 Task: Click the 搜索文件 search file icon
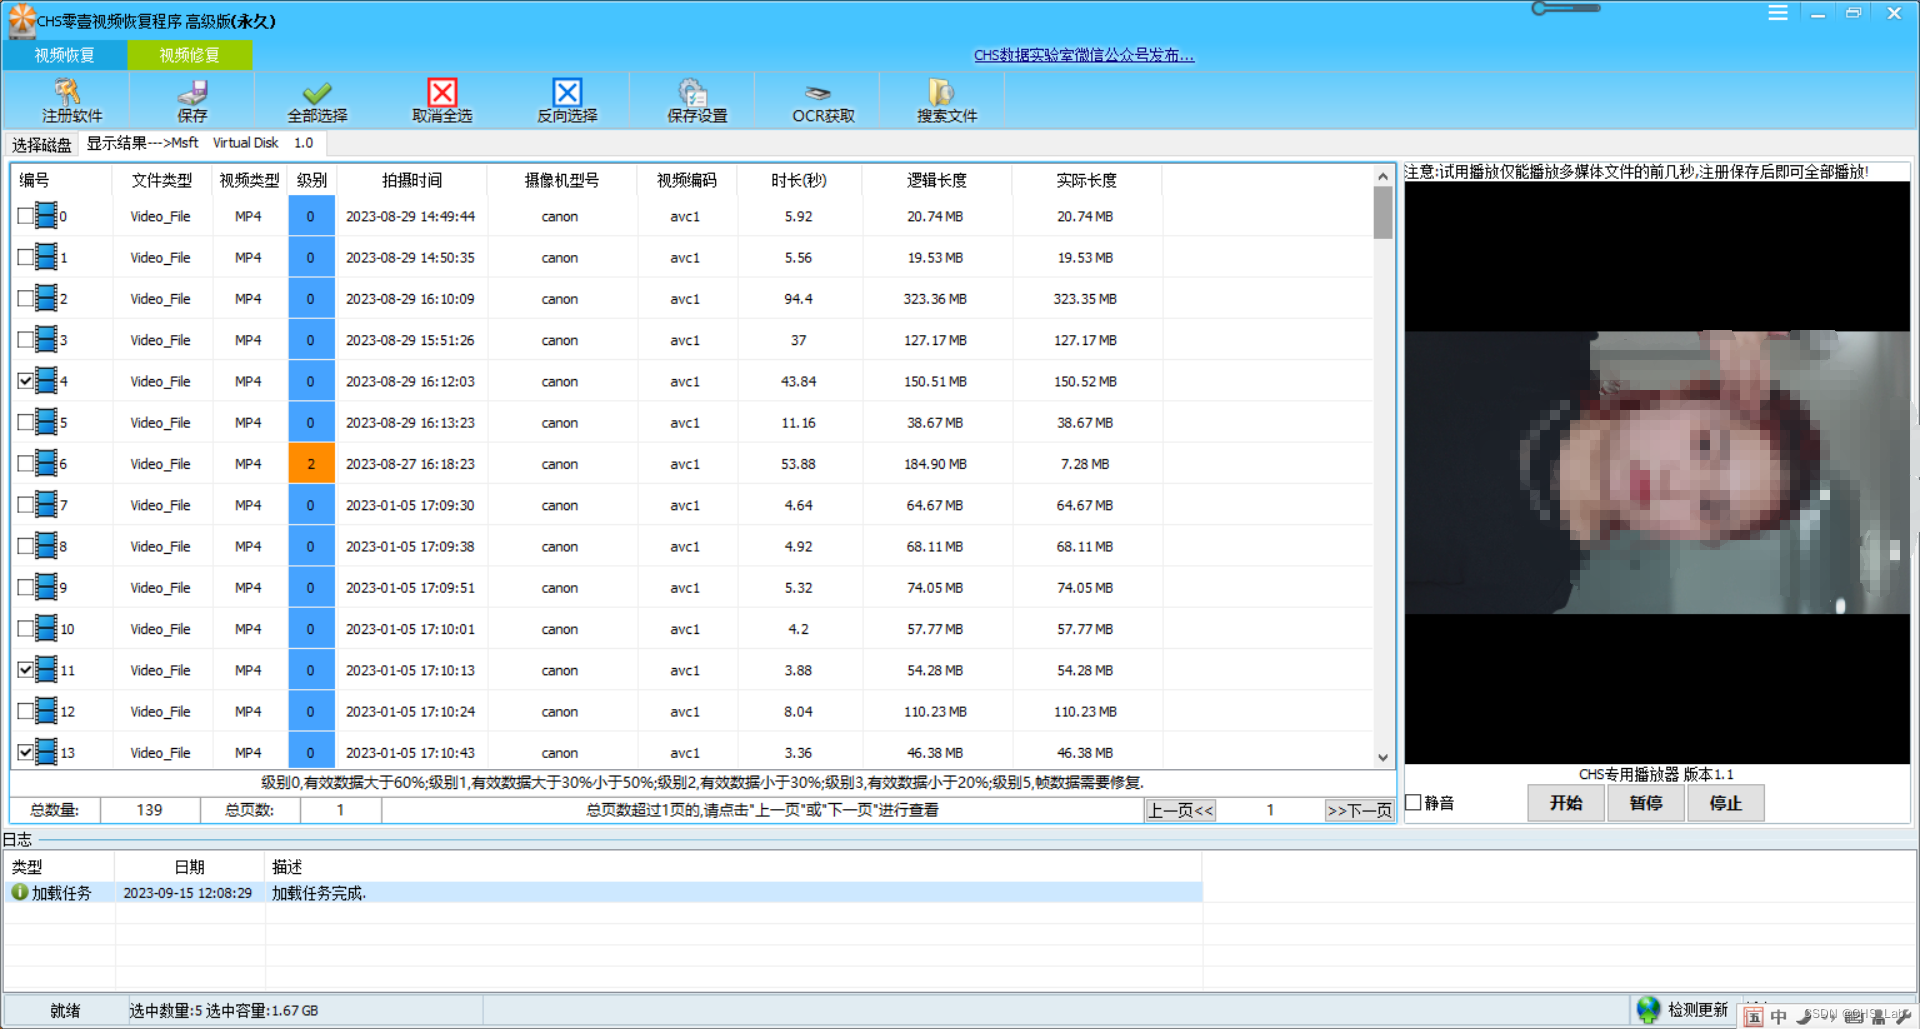941,92
